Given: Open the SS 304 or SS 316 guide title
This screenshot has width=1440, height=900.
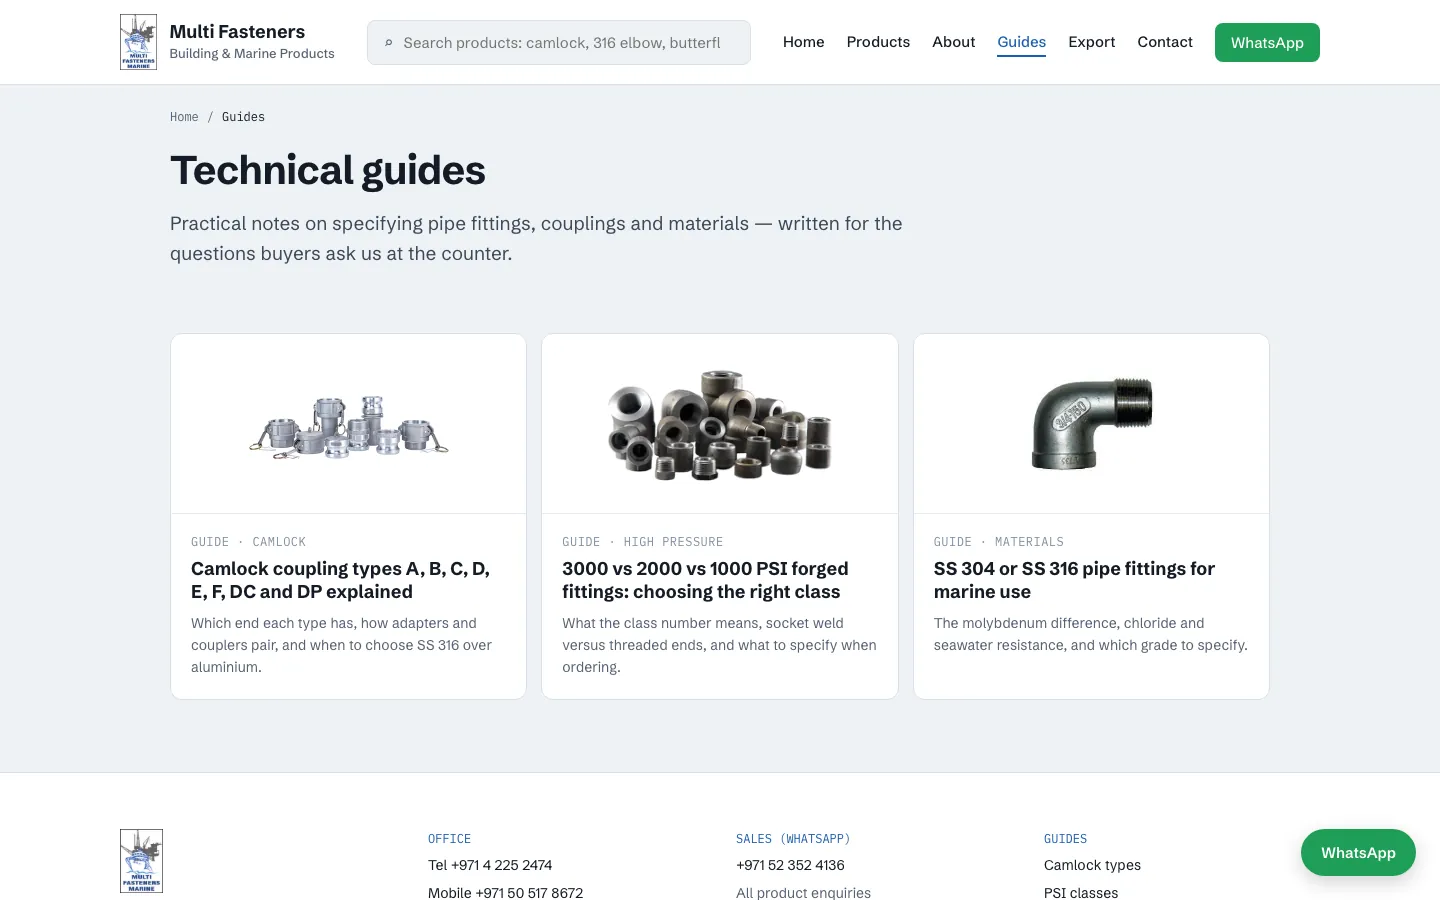Looking at the screenshot, I should click(x=1074, y=580).
